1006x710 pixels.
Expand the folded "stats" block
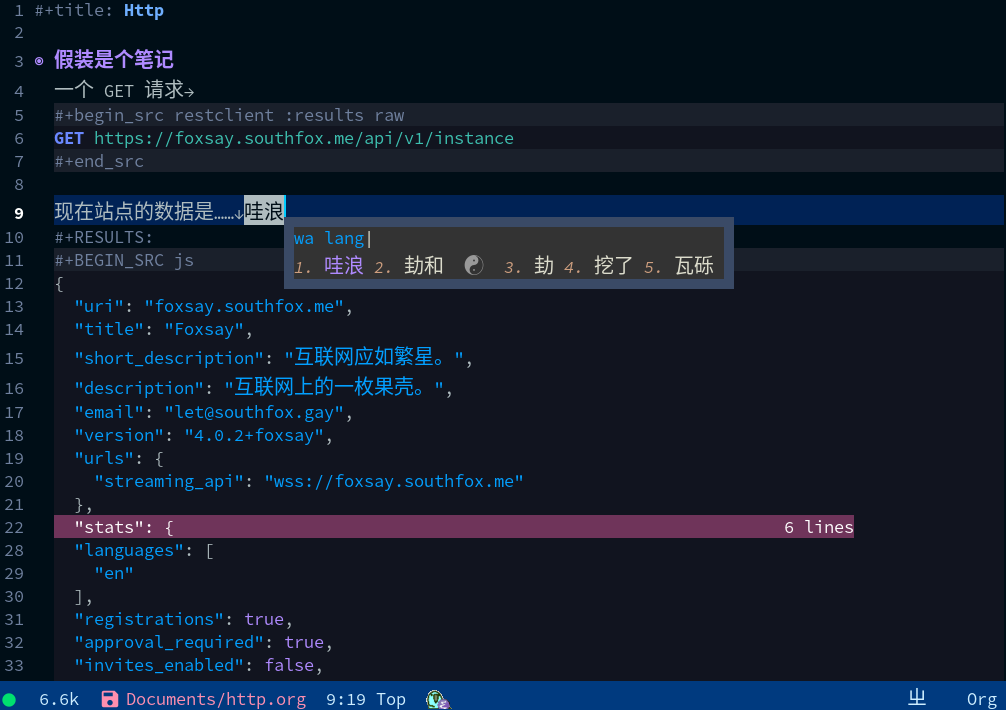(124, 527)
